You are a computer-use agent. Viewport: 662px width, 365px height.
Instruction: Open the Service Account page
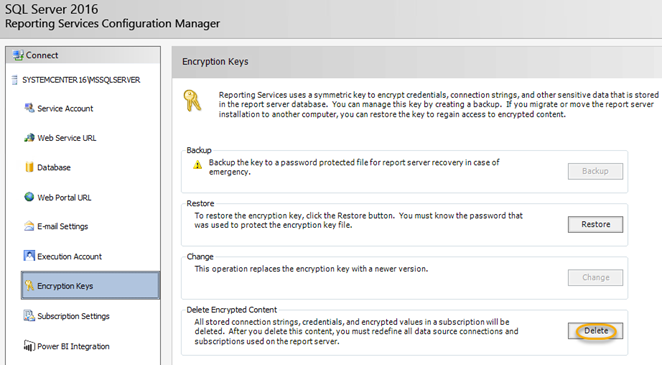coord(65,108)
